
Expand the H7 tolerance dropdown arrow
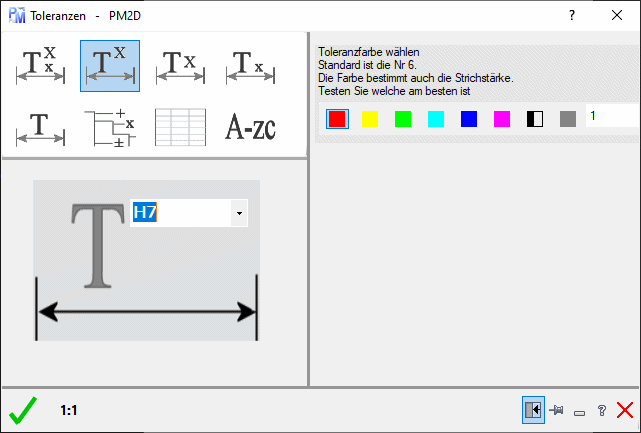(x=238, y=212)
